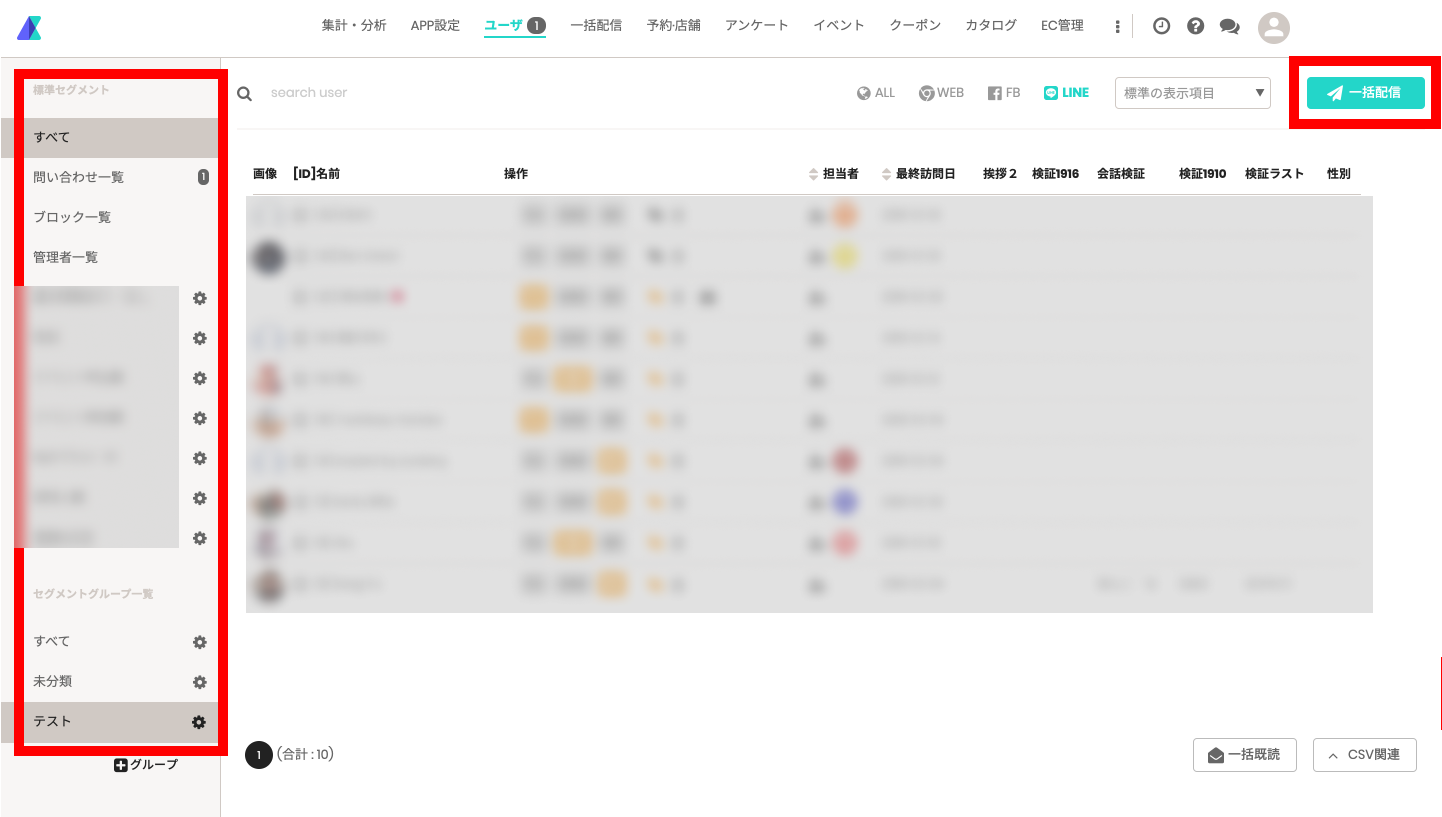
Task: Open the user profile avatar
Action: (1274, 27)
